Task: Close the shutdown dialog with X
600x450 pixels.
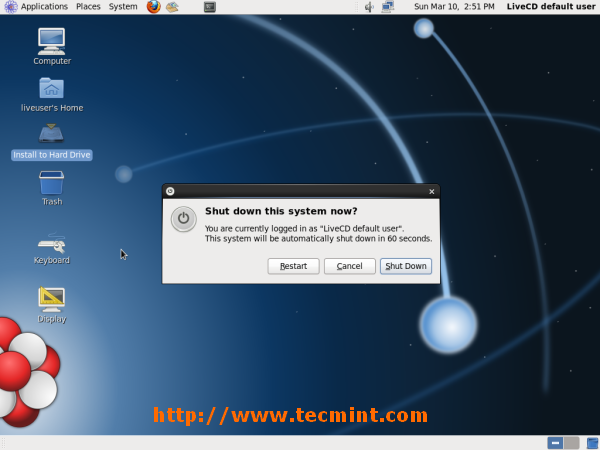Action: pyautogui.click(x=432, y=191)
